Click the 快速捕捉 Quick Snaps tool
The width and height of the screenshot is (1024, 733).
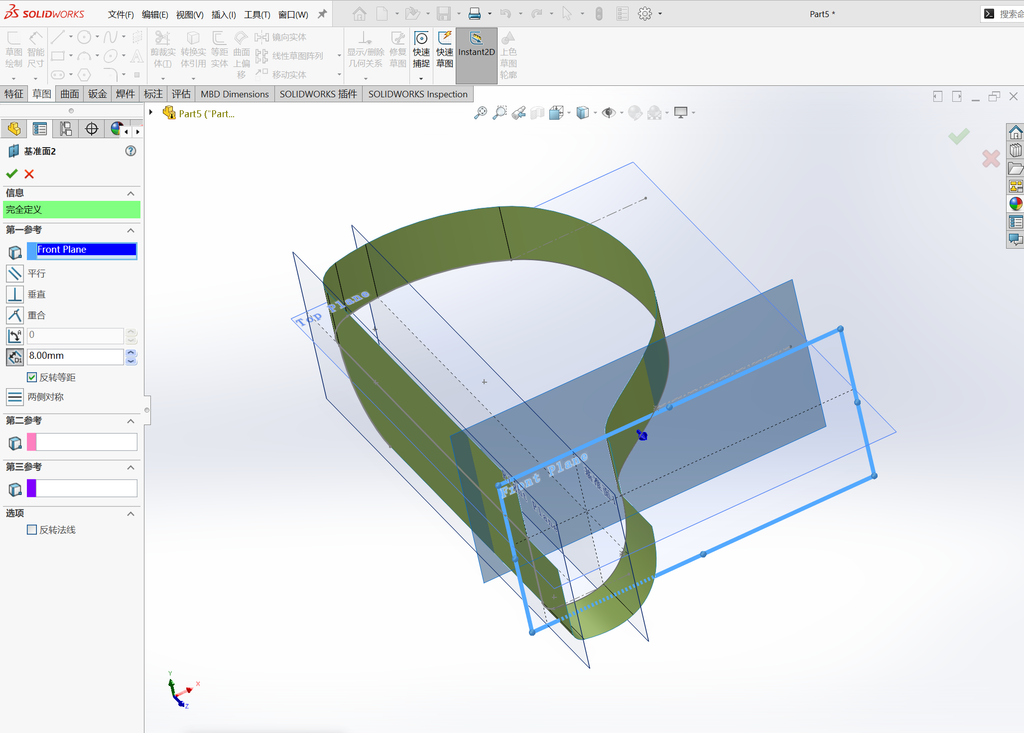pos(421,50)
